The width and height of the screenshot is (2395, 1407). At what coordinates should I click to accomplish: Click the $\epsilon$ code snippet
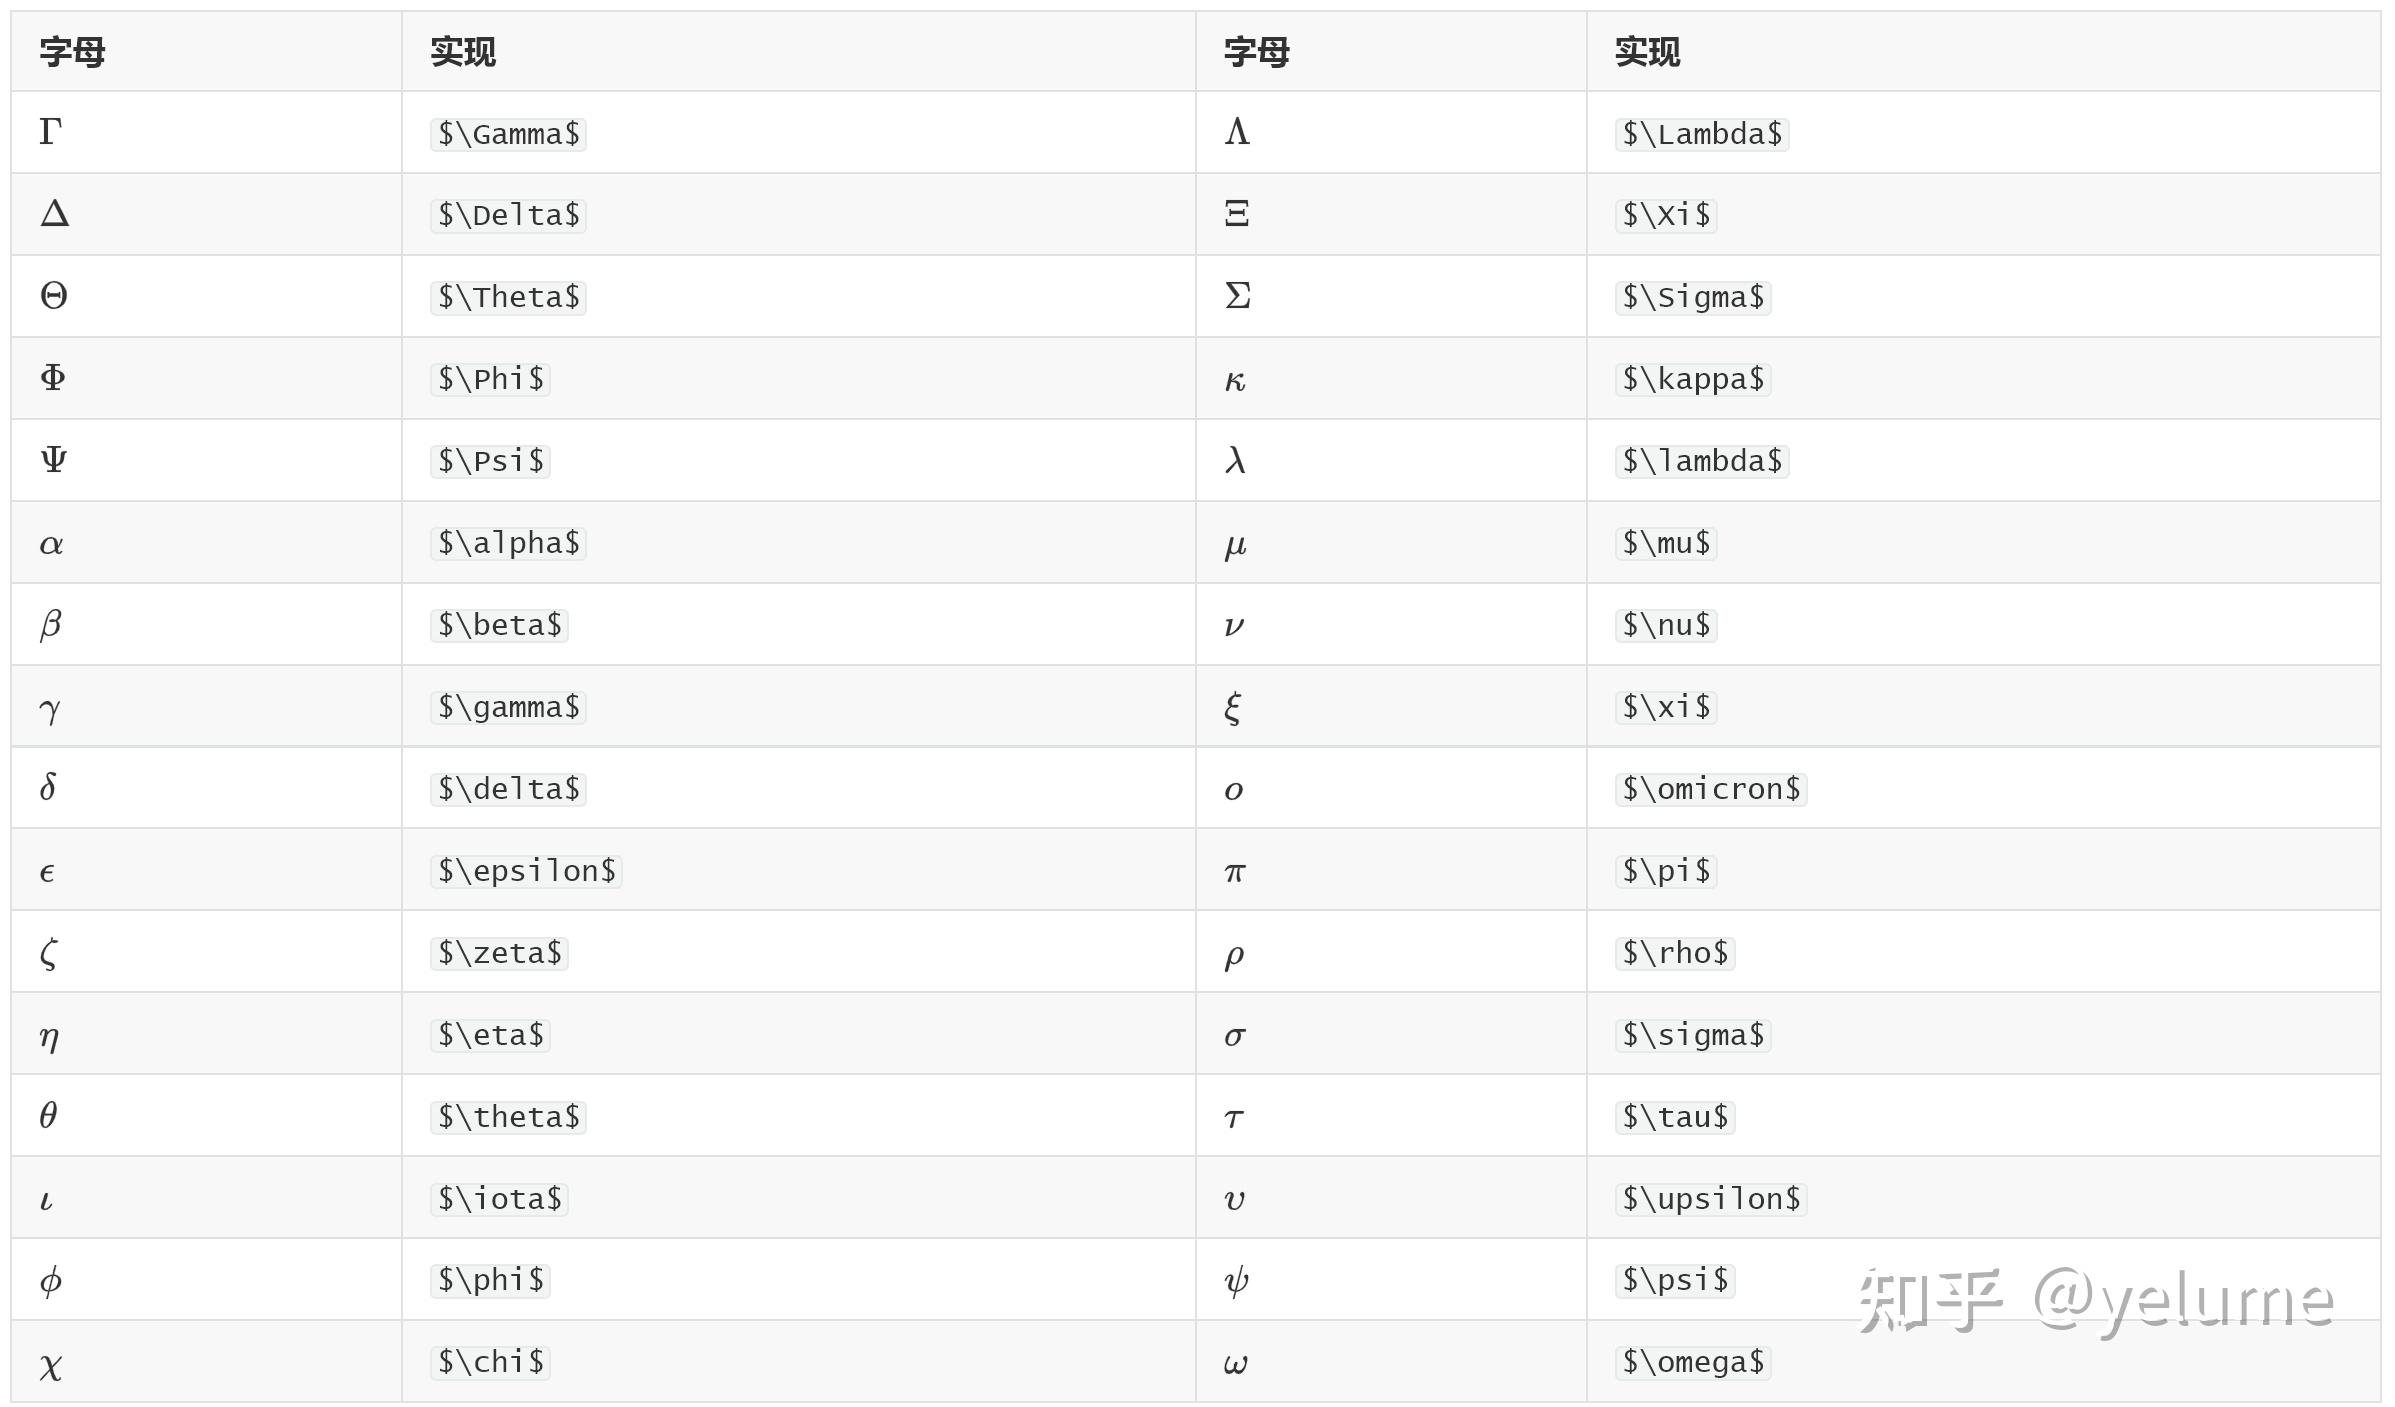click(x=526, y=871)
